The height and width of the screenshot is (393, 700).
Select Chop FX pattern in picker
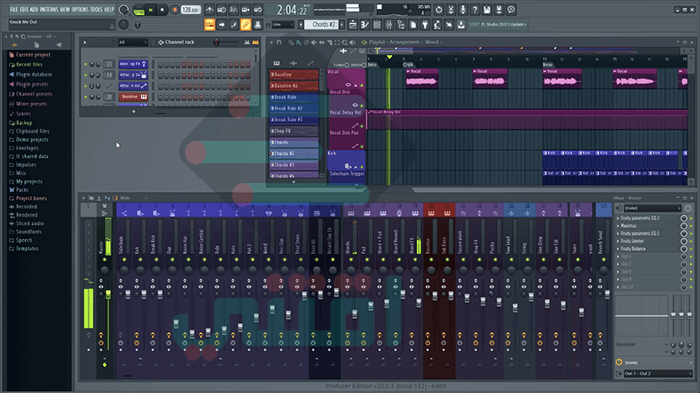[294, 131]
